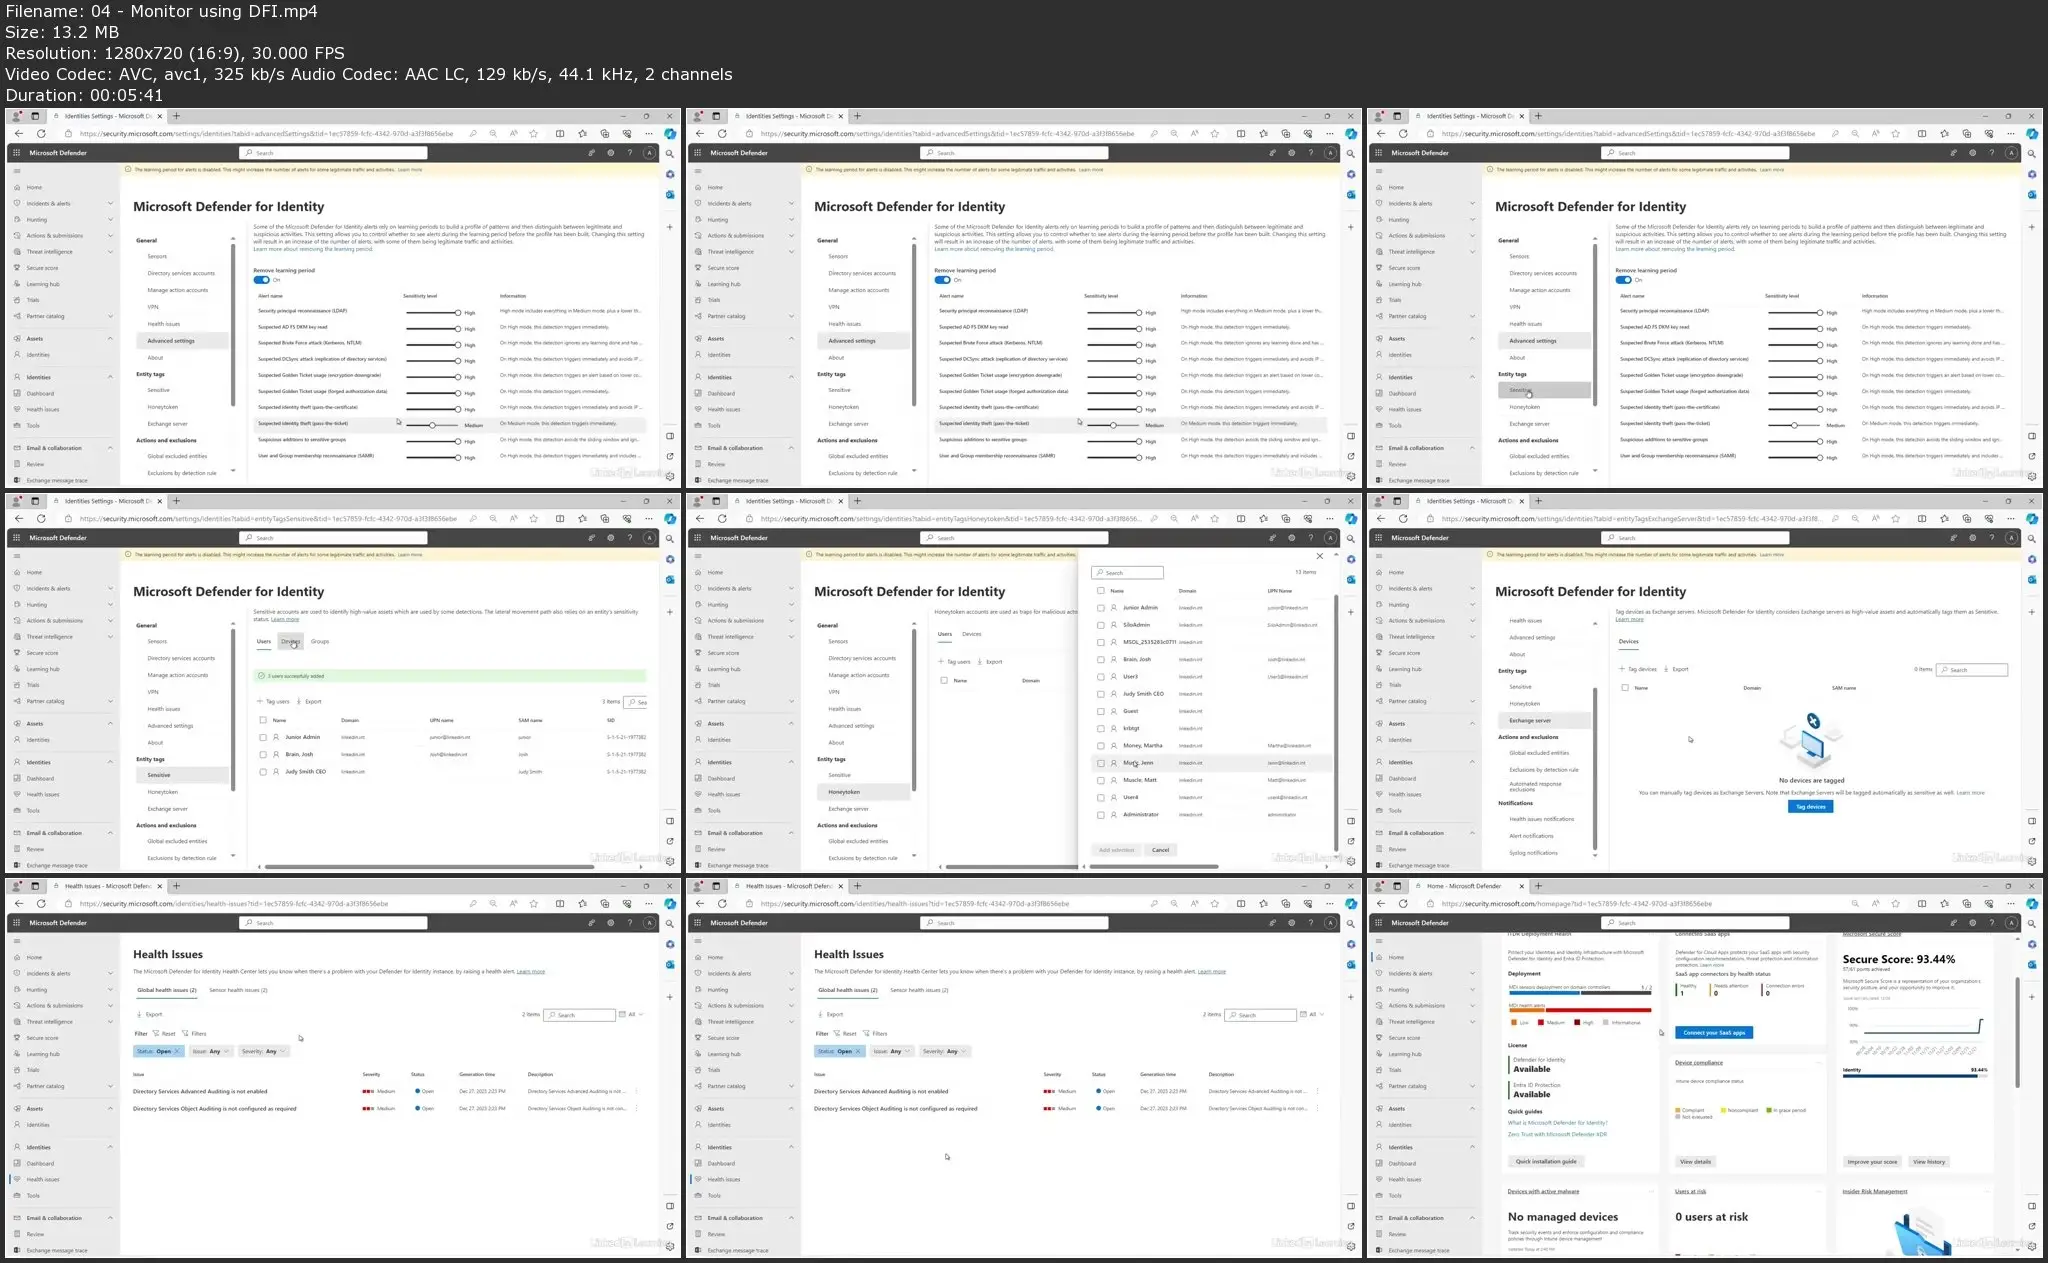Click Secure score trophy icon in Exchange server frame
Image resolution: width=2048 pixels, height=1263 pixels.
coord(1379,653)
